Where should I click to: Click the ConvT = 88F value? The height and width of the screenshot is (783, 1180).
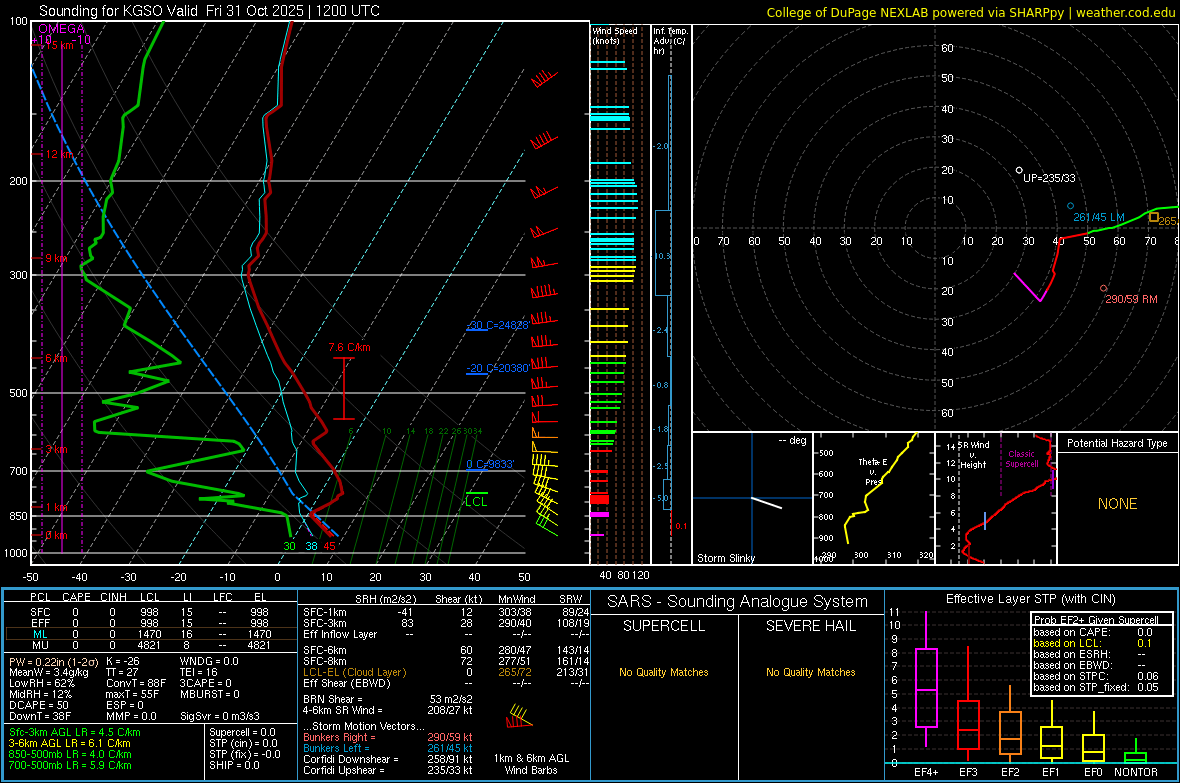pyautogui.click(x=136, y=683)
